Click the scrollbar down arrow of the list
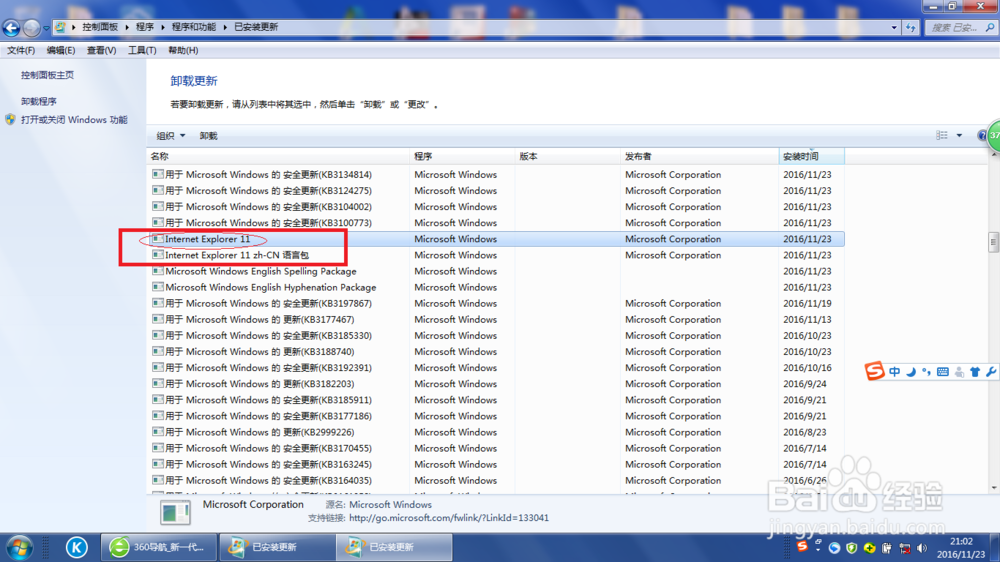 [994, 488]
